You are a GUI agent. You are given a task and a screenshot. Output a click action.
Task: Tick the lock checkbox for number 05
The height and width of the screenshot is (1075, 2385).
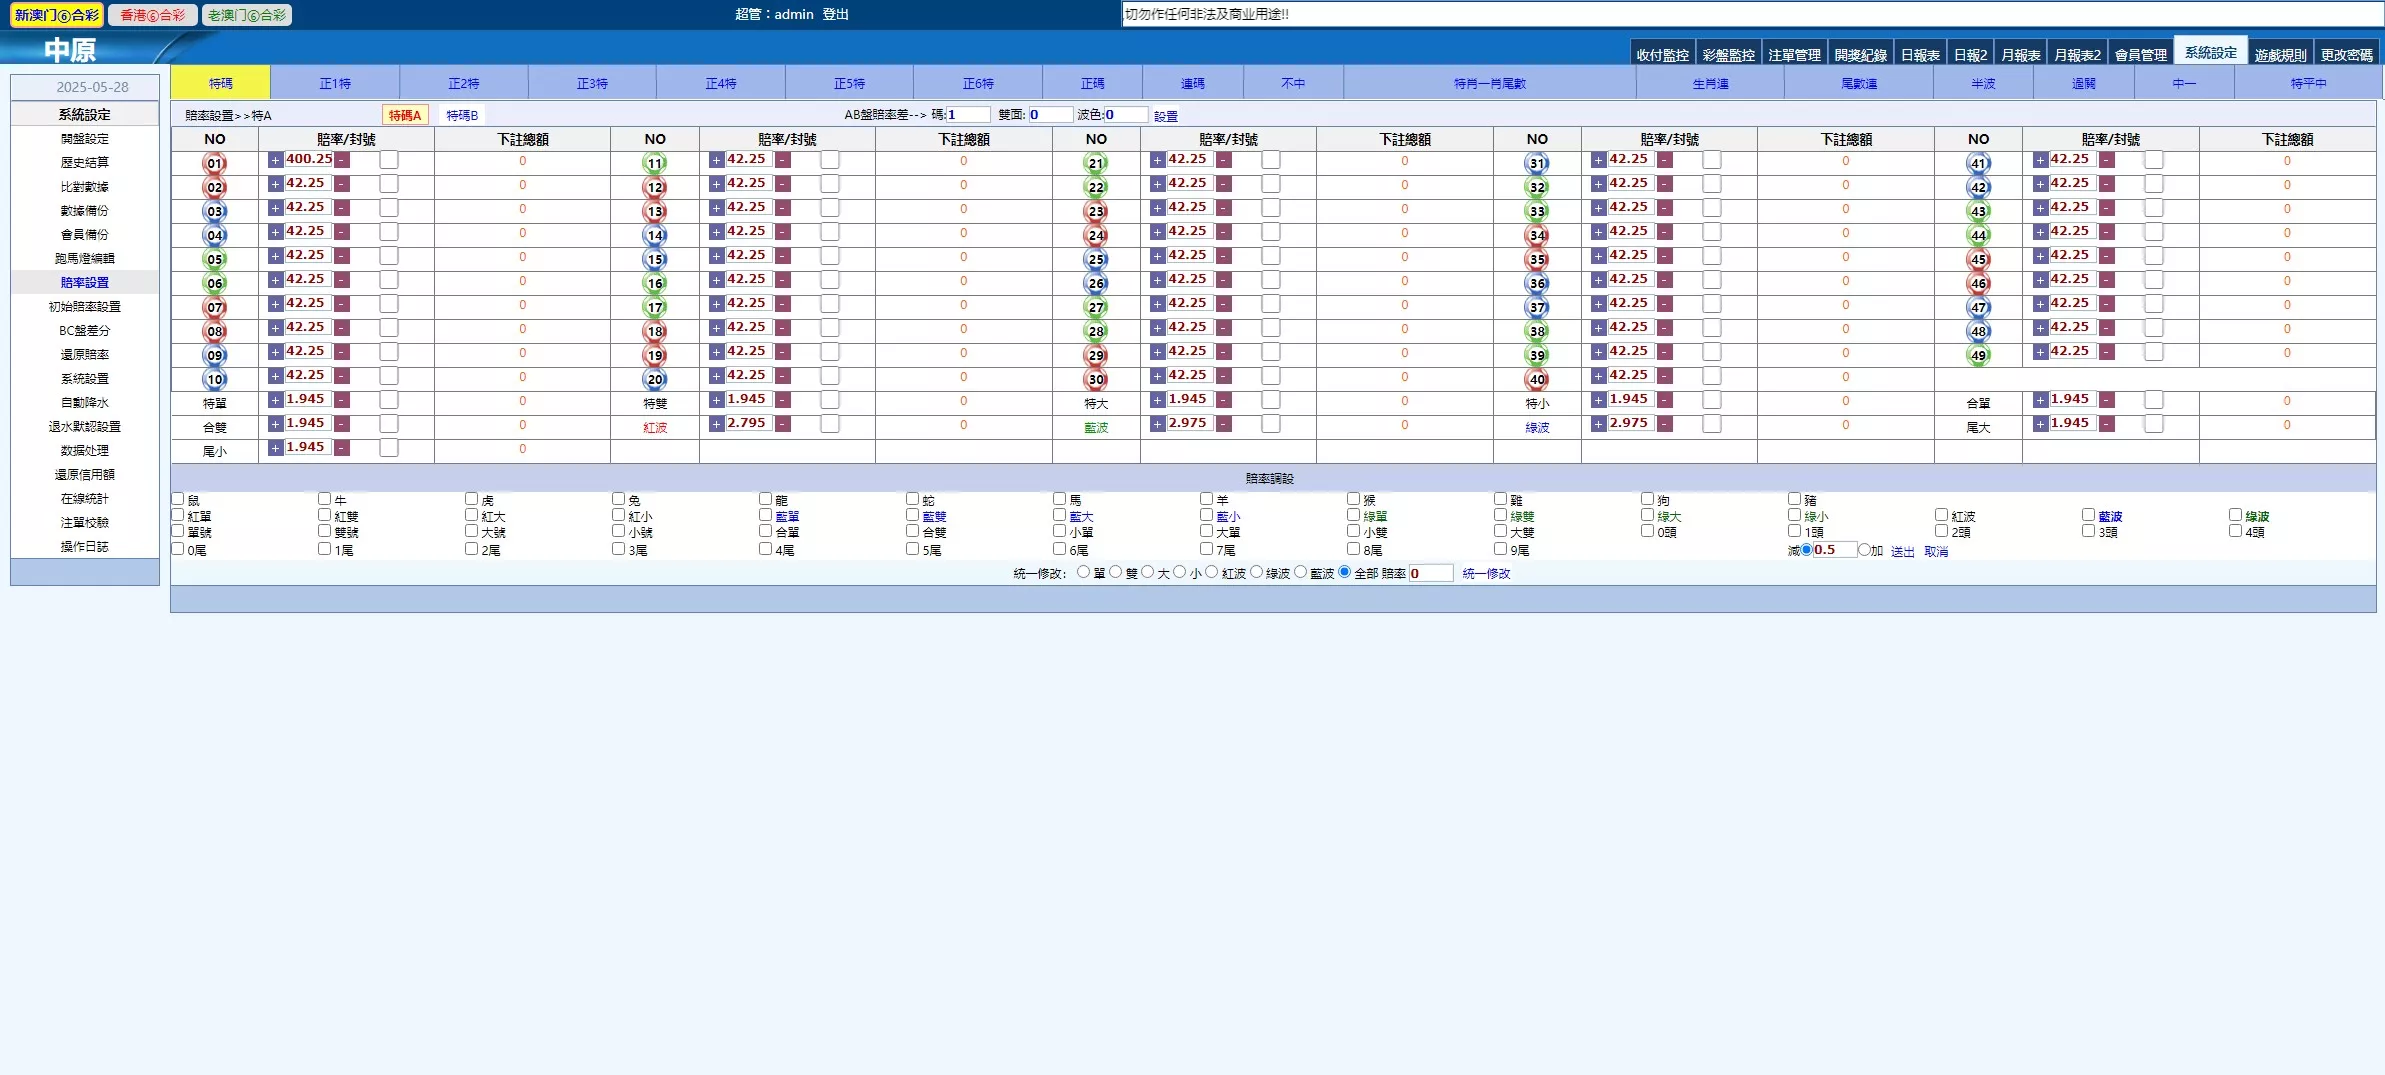(x=389, y=256)
